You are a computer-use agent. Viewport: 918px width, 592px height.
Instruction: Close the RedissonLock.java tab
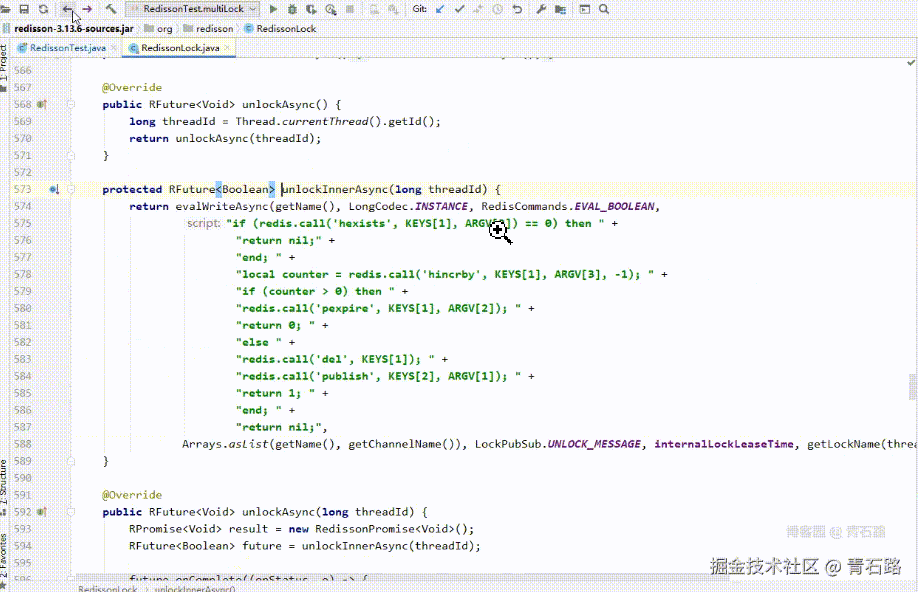tap(227, 48)
